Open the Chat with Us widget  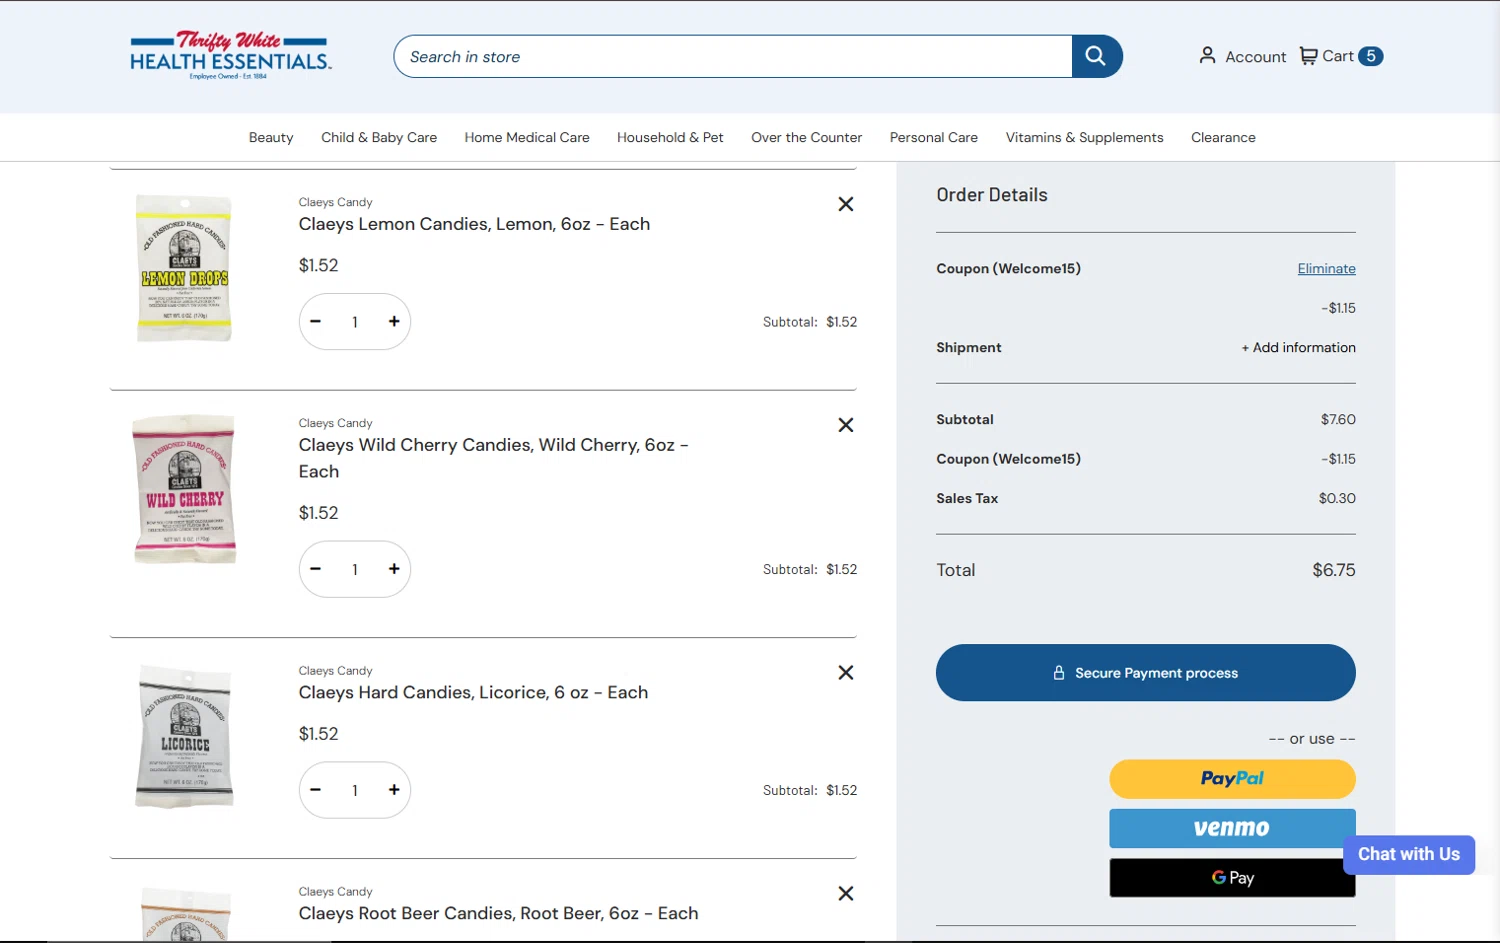pyautogui.click(x=1409, y=854)
